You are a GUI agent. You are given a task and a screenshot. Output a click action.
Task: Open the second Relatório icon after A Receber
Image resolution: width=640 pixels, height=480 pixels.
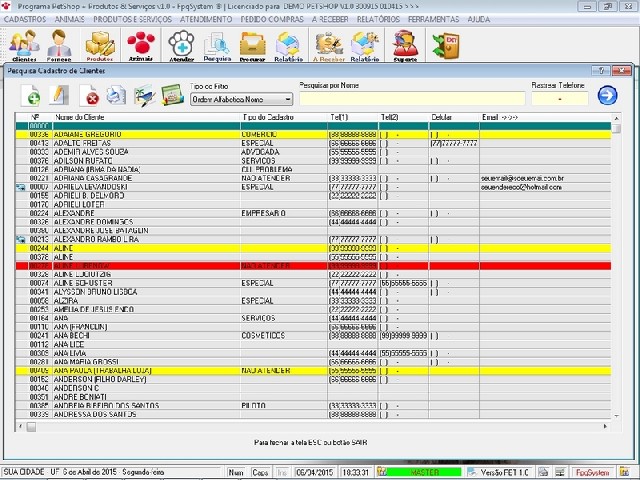(364, 45)
